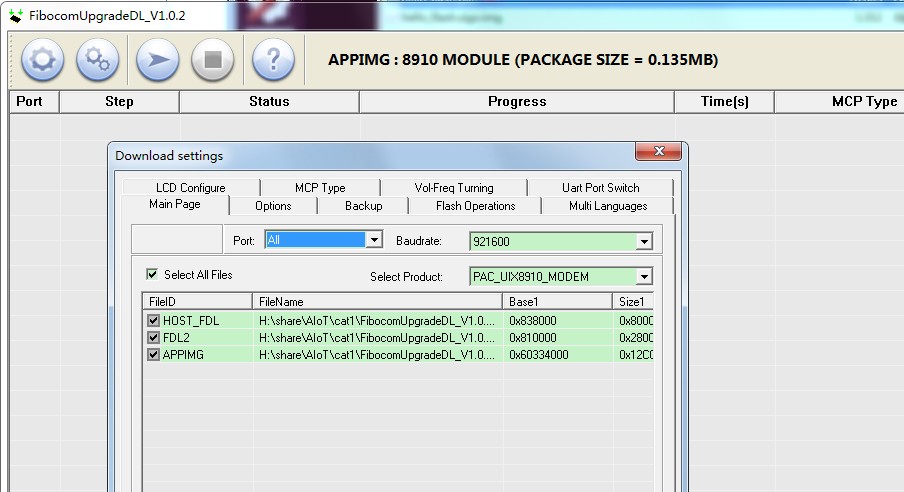
Task: Switch to the Flash Operations tab
Action: pyautogui.click(x=475, y=206)
